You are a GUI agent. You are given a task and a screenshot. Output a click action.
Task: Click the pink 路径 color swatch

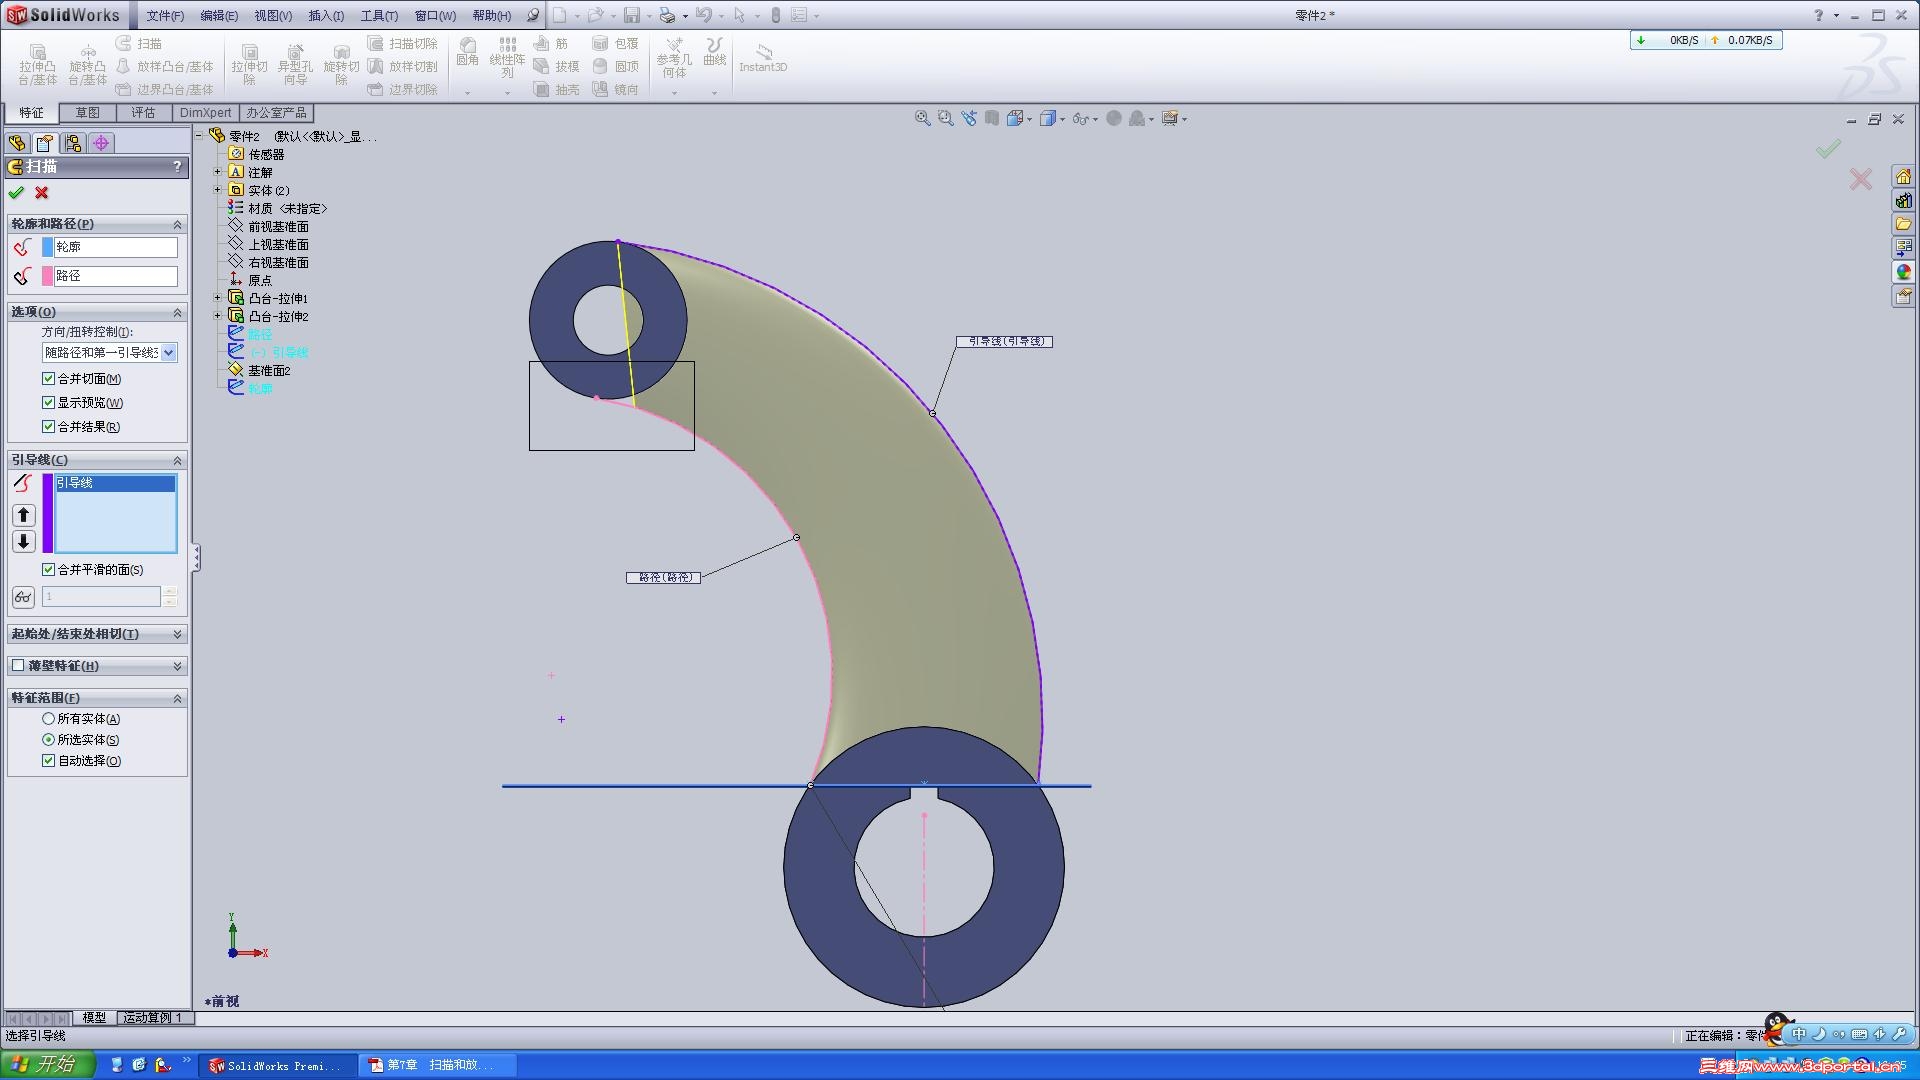47,276
